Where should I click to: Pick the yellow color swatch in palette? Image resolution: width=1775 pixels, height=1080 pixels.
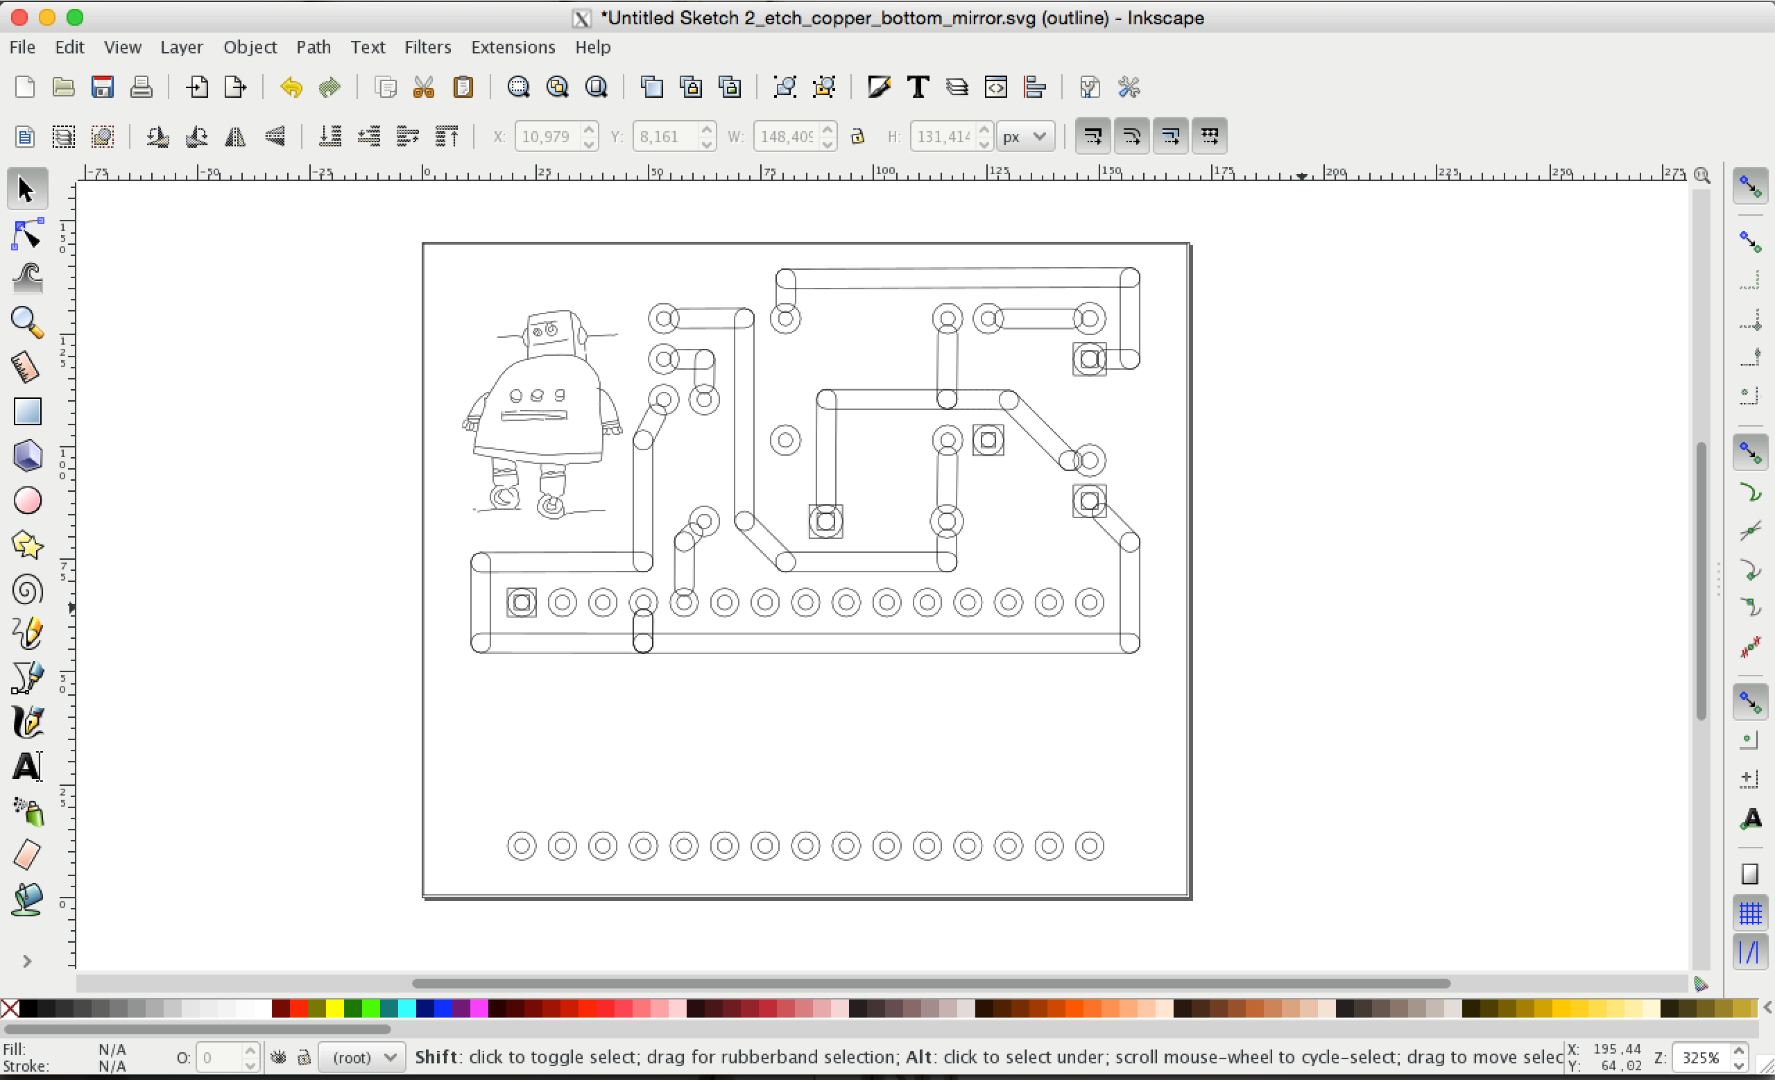334,1008
